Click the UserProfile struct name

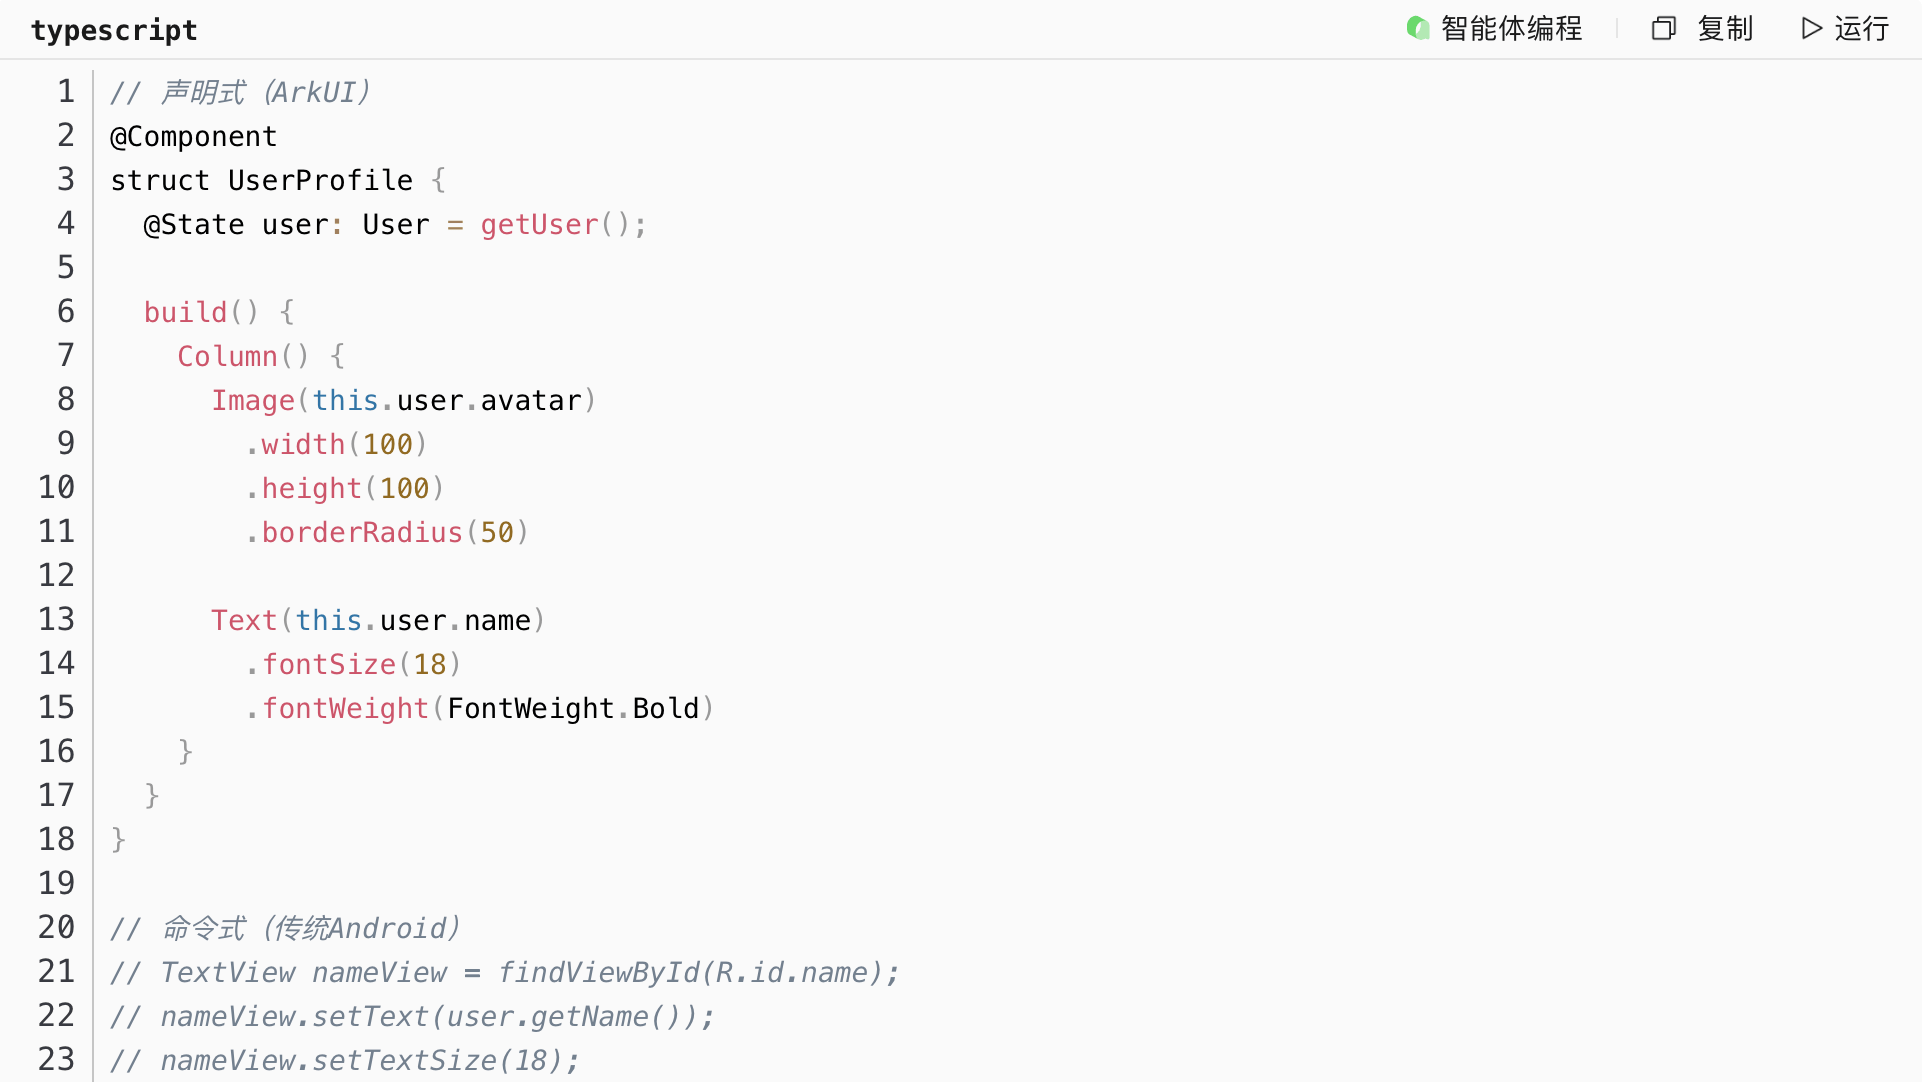pos(320,180)
